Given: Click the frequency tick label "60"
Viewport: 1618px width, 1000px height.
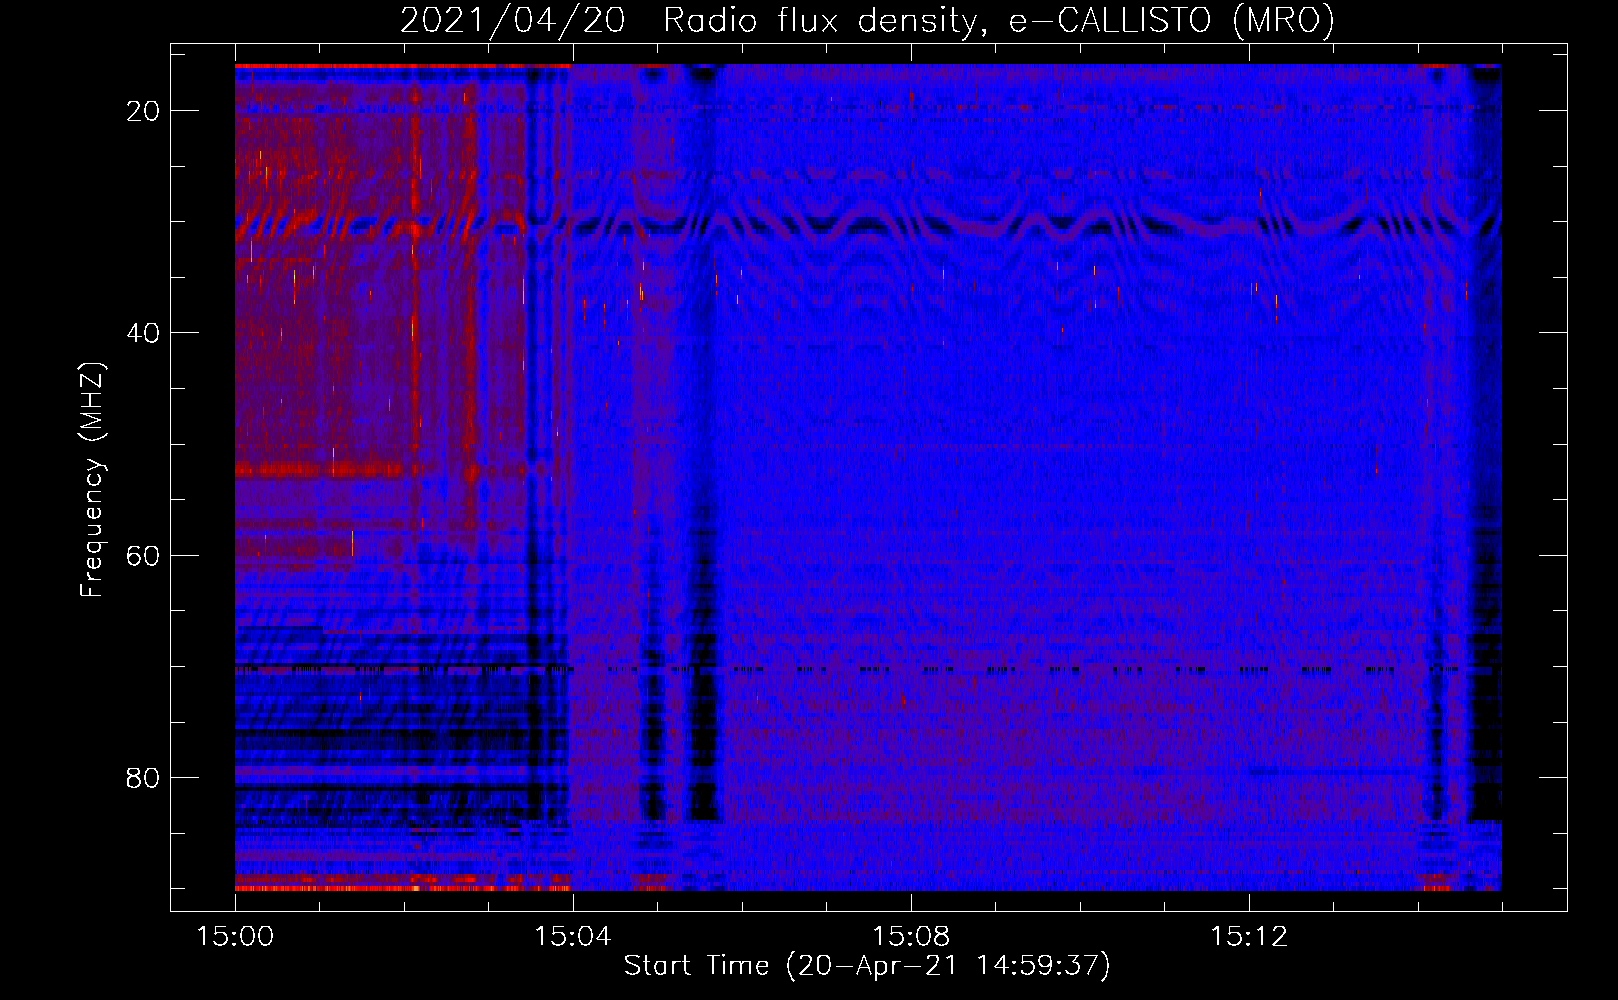Looking at the screenshot, I should [143, 555].
